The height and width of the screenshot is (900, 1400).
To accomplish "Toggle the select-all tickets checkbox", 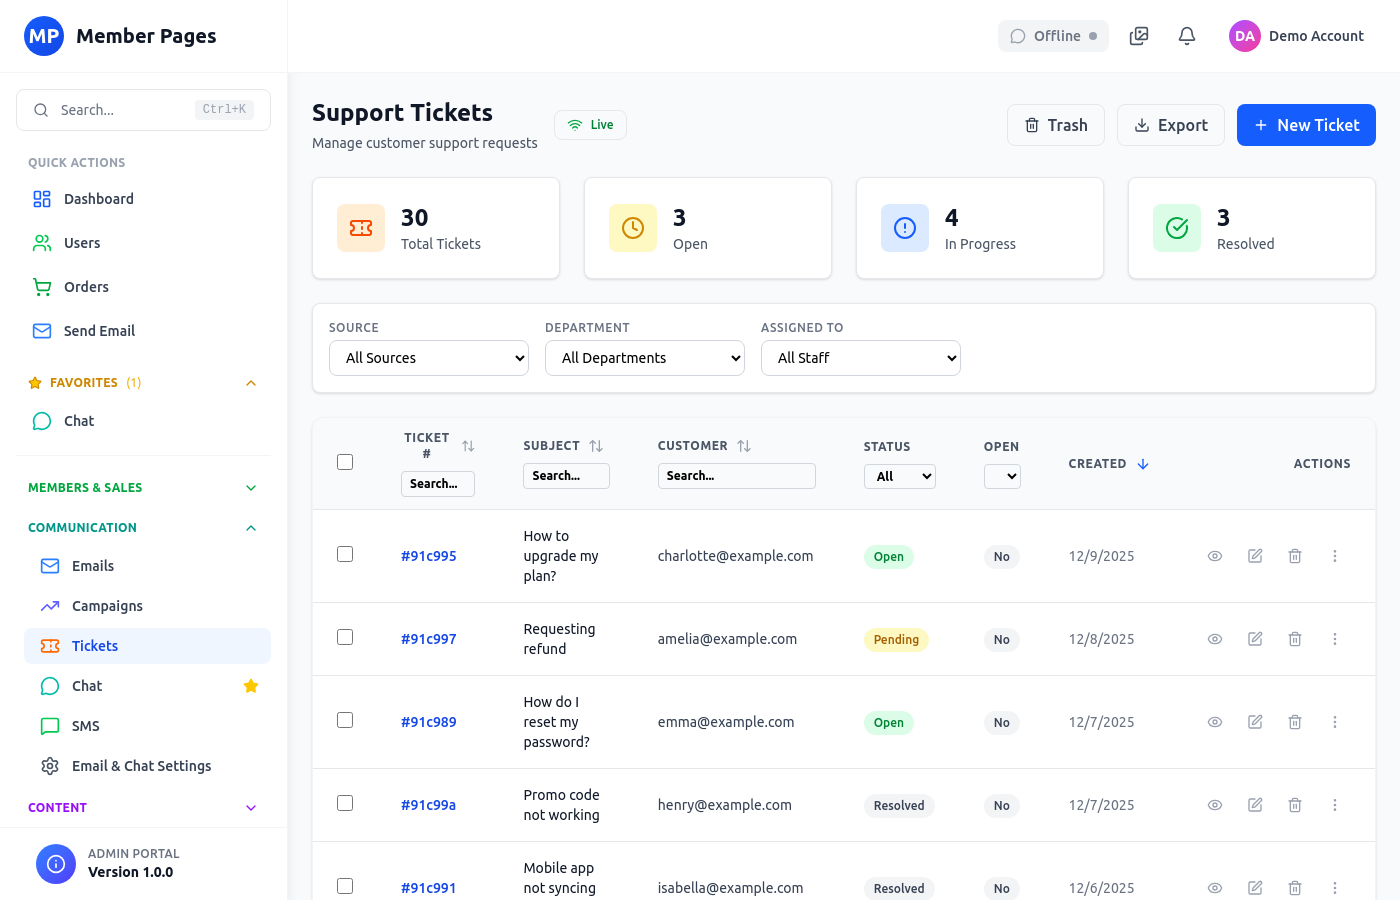I will click(345, 462).
